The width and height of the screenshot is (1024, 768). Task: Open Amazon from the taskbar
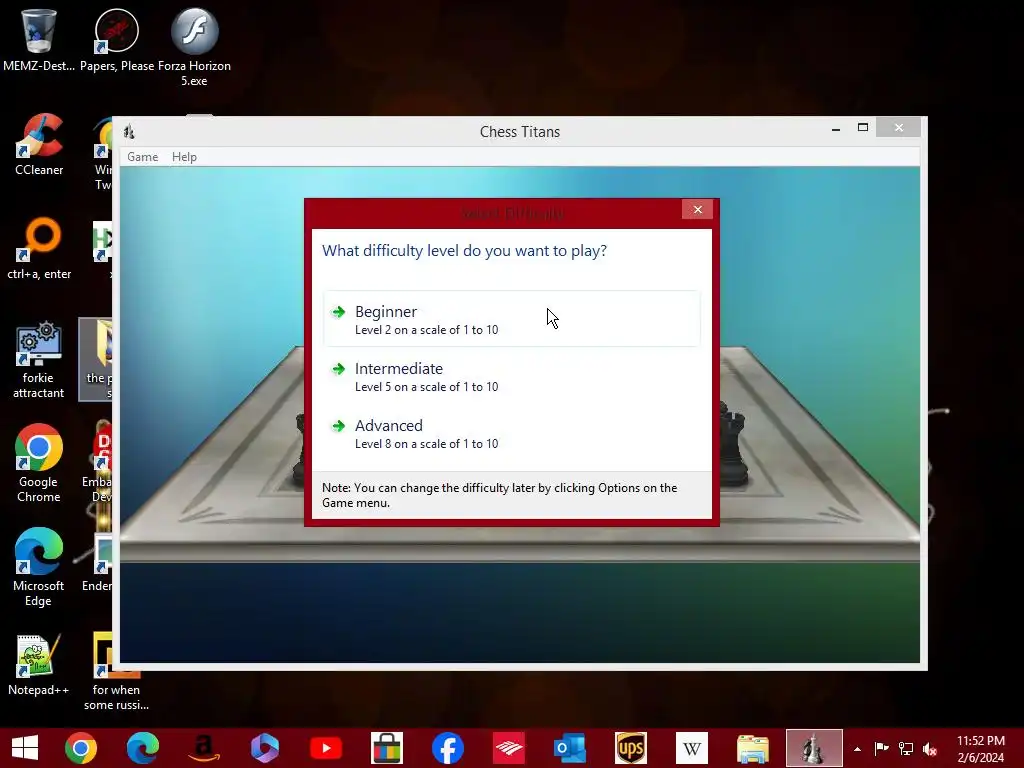[204, 748]
